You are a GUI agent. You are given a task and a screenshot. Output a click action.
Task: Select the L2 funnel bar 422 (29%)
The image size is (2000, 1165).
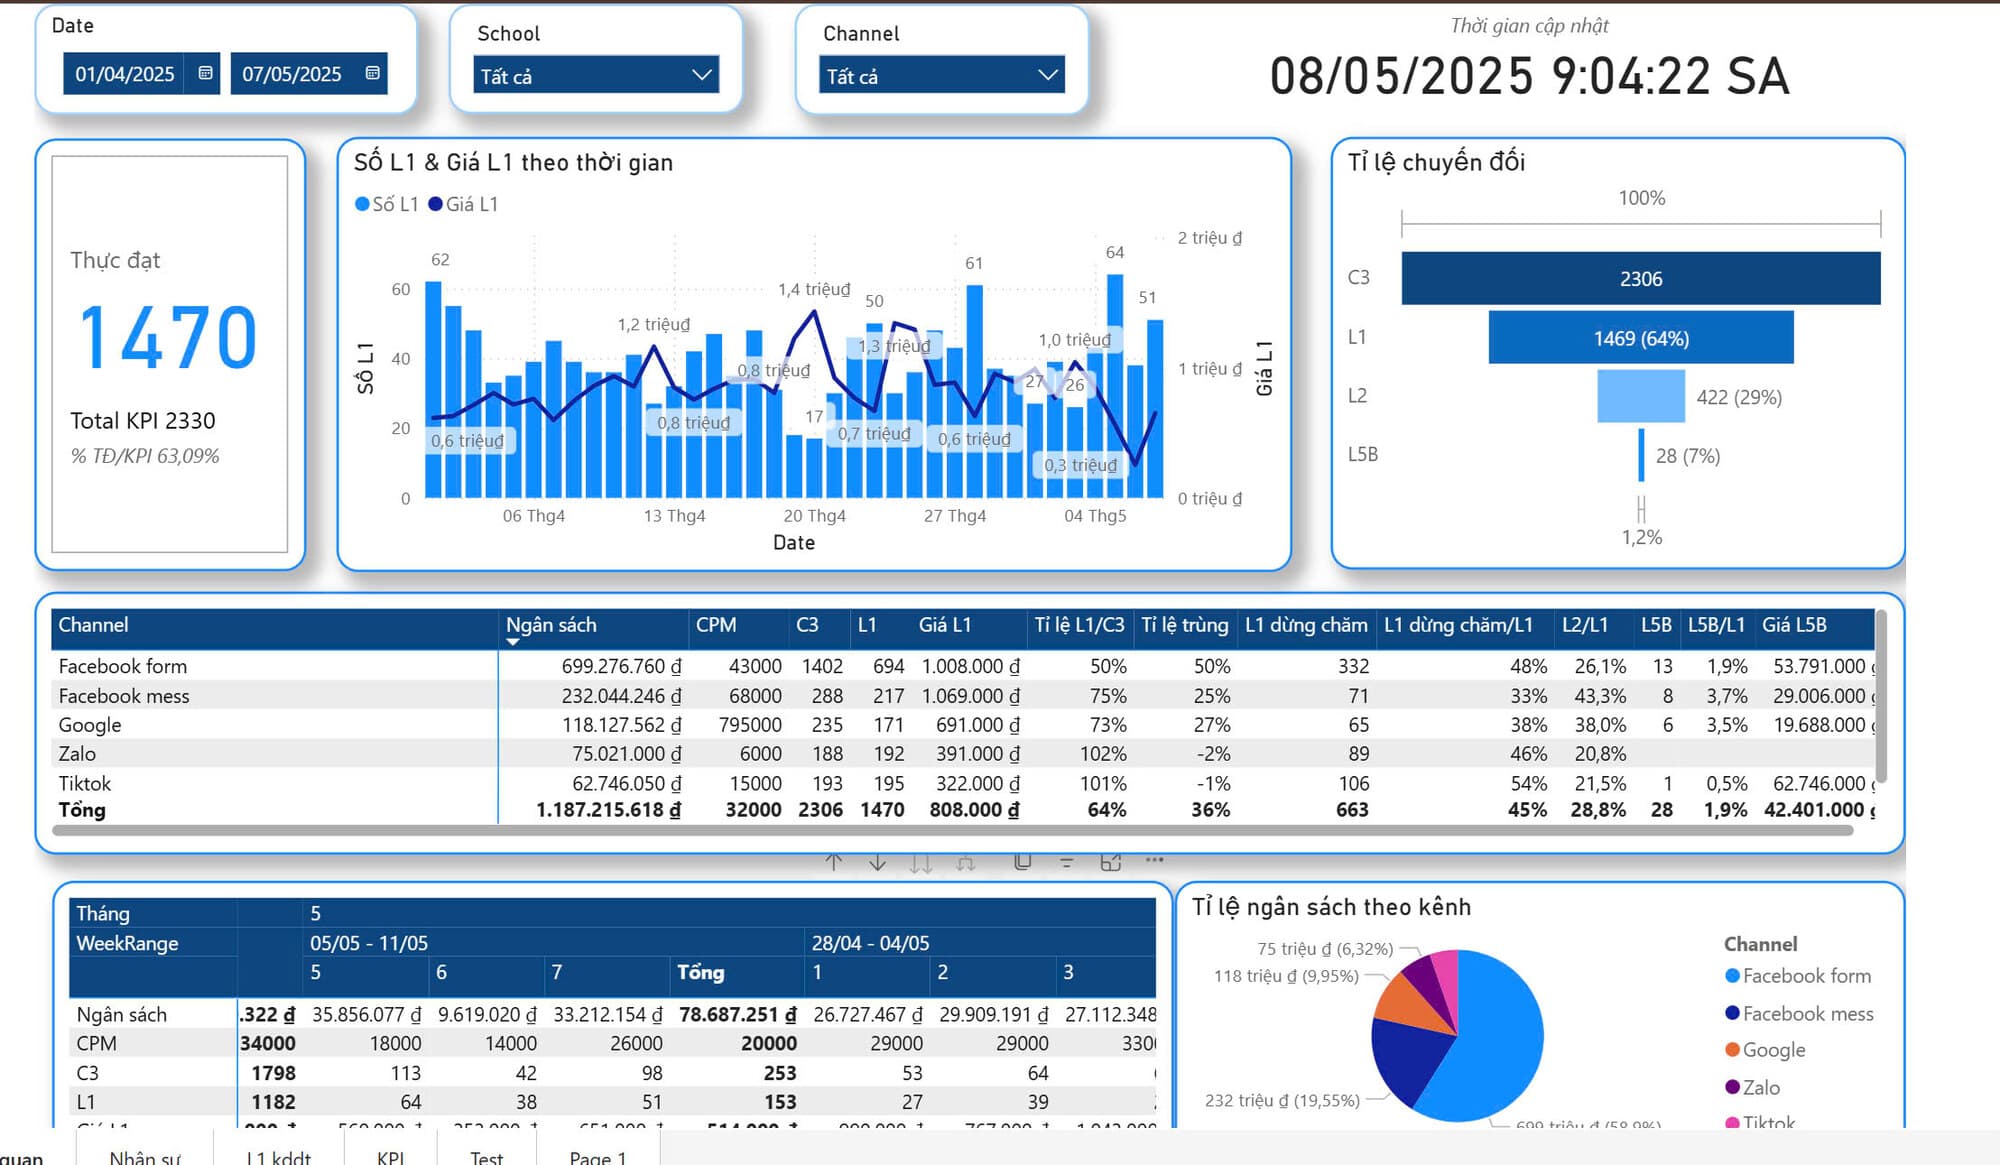click(1641, 396)
